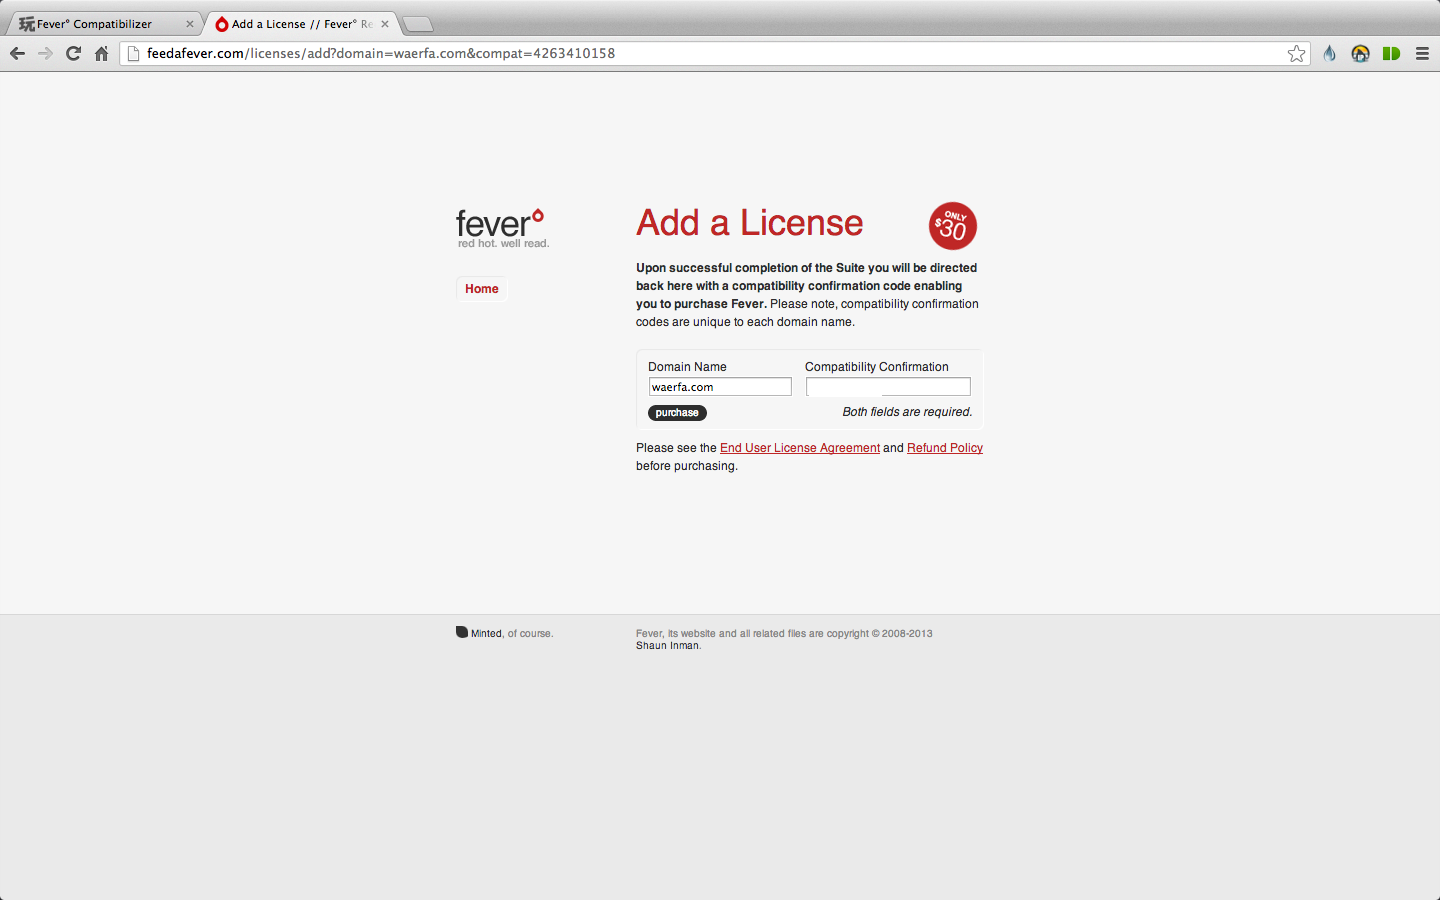Open the End User License Agreement link
The image size is (1440, 900).
tap(800, 448)
